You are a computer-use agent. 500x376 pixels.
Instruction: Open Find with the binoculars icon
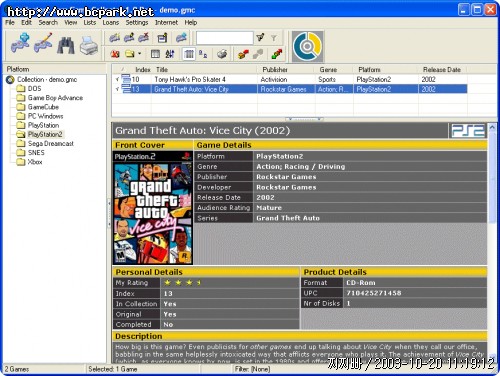tap(66, 45)
